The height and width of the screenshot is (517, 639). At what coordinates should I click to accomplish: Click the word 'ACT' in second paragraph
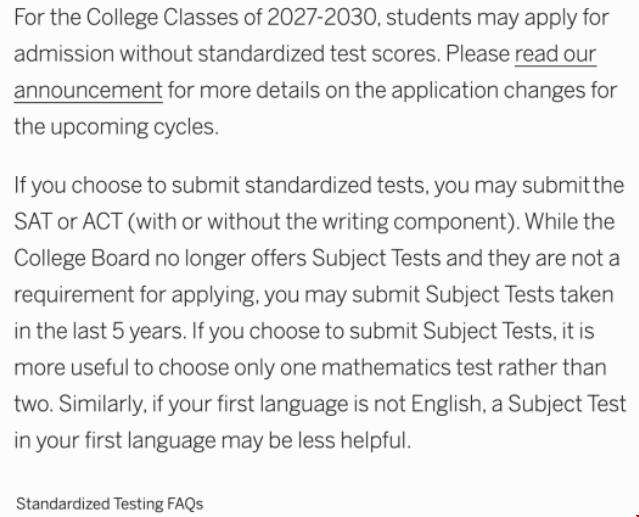click(x=102, y=222)
